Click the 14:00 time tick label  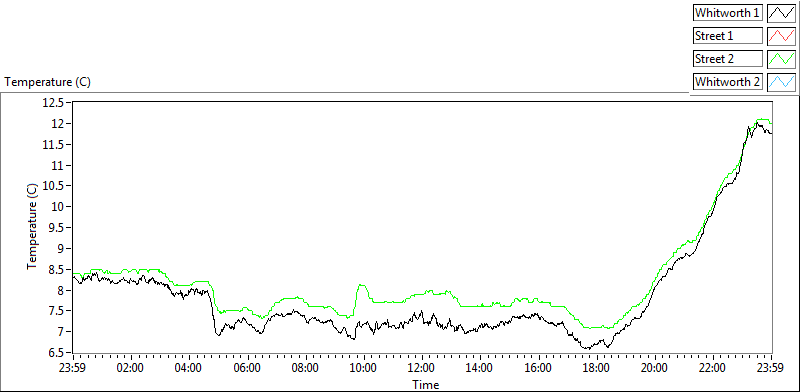pos(481,368)
